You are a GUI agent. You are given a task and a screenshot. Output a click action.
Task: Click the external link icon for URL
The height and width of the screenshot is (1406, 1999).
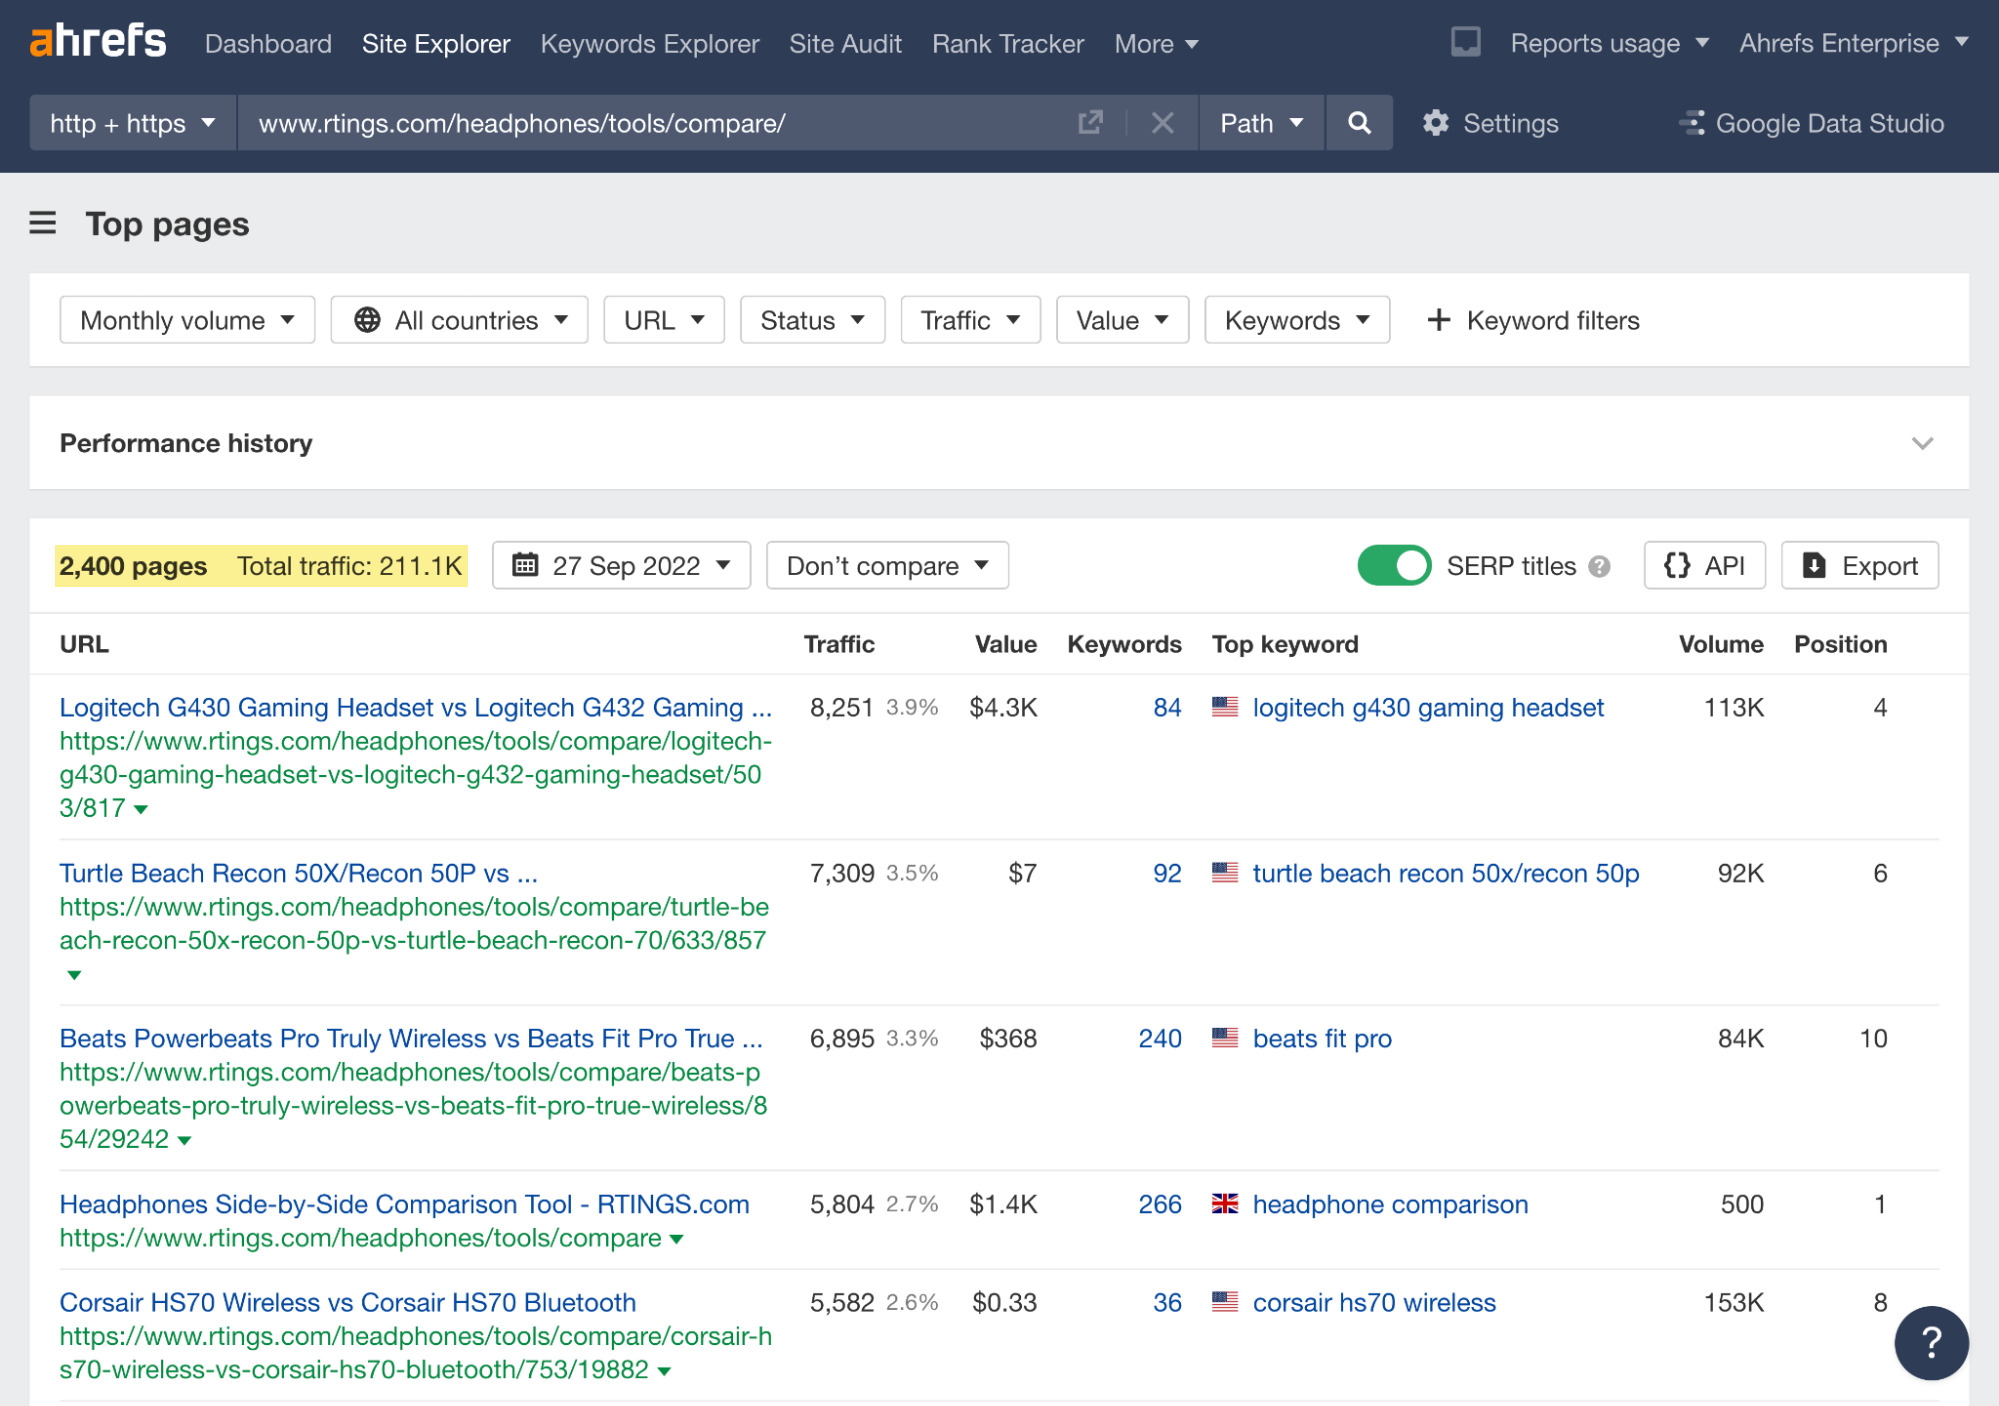[1092, 122]
